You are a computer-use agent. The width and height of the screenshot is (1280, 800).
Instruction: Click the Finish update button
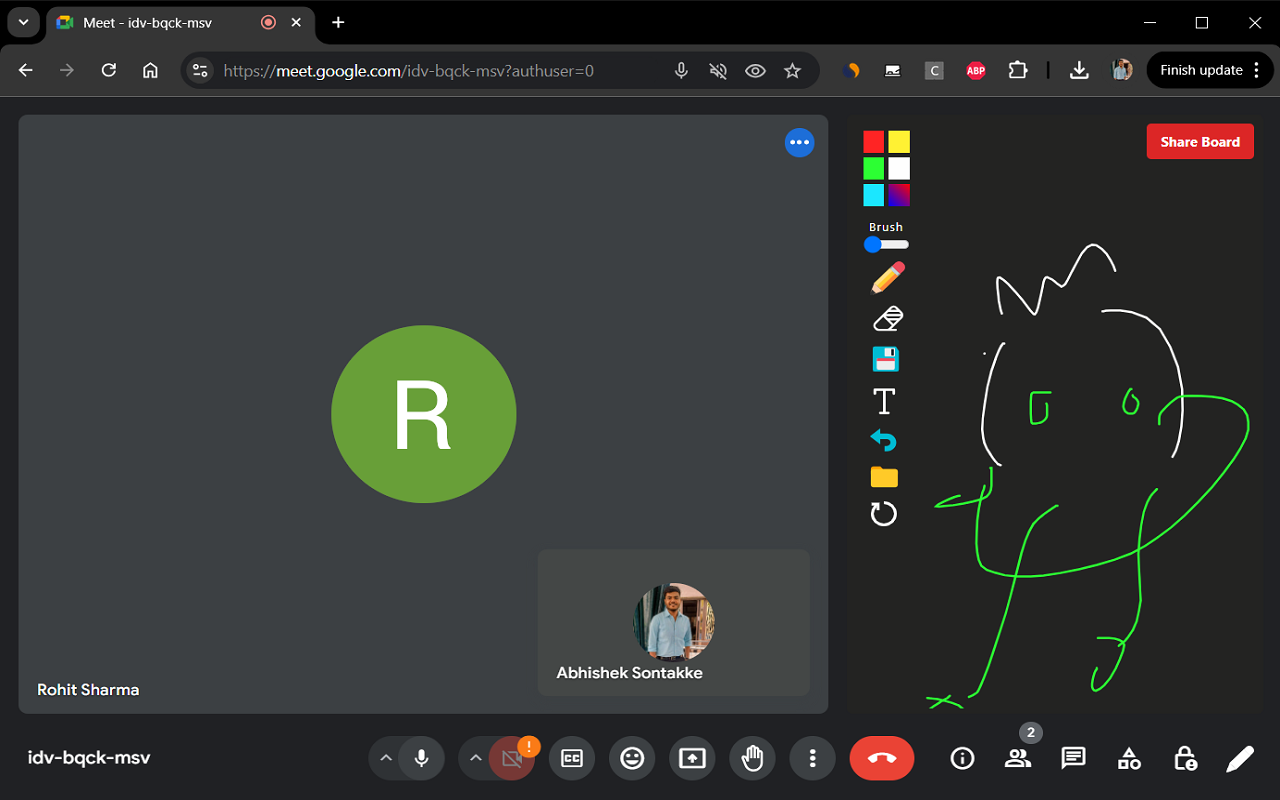(x=1201, y=69)
